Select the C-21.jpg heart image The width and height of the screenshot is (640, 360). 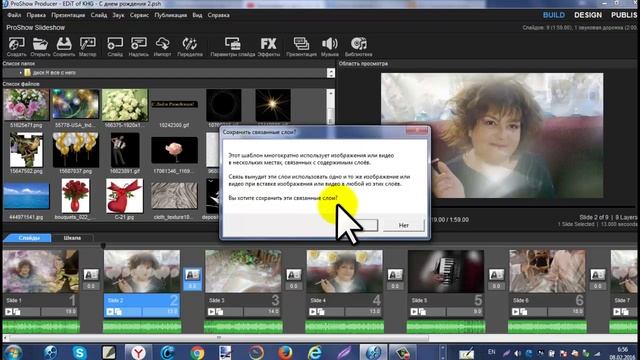pos(124,196)
